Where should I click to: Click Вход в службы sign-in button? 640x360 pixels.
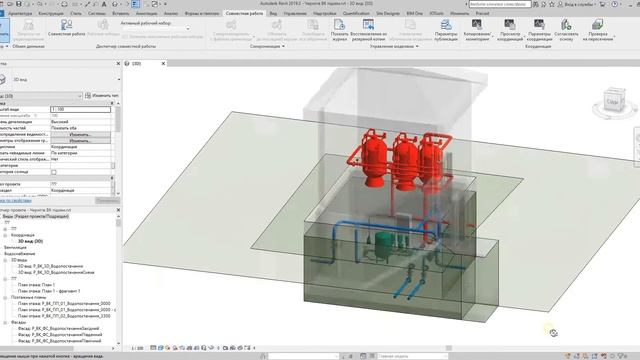pos(578,4)
